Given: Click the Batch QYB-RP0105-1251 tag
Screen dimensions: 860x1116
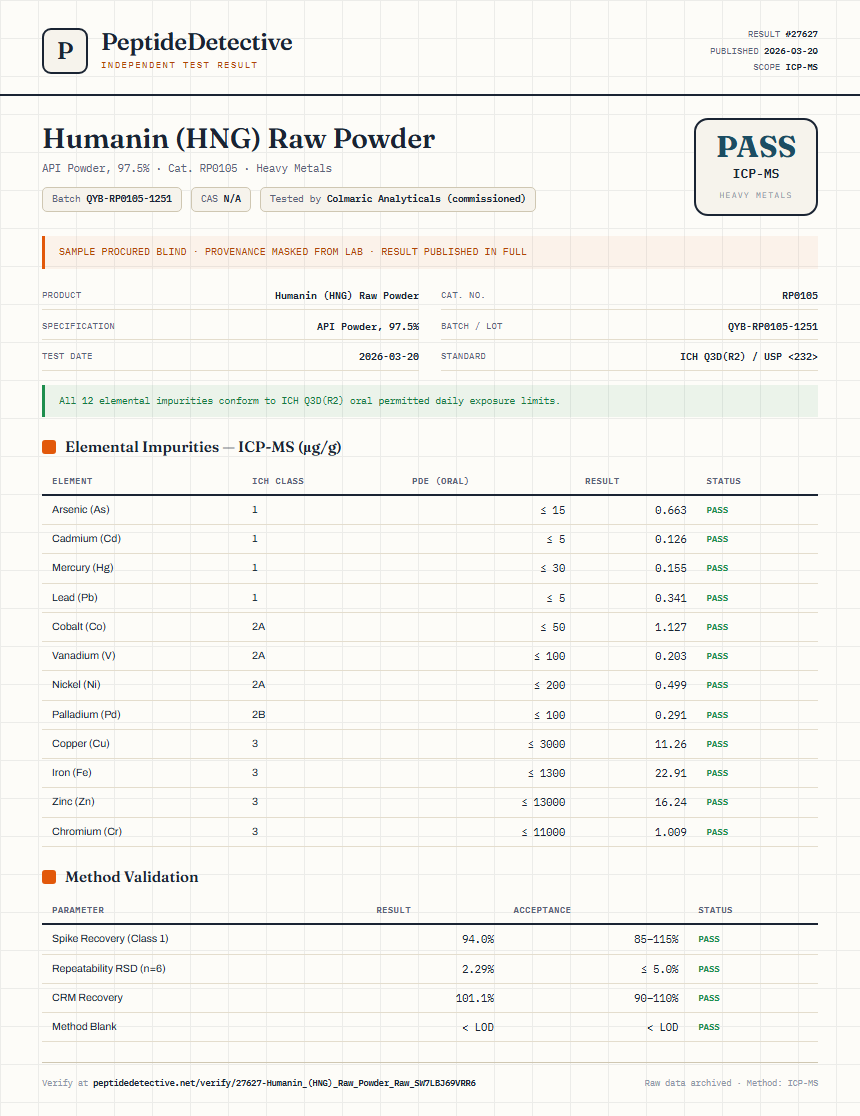Looking at the screenshot, I should coord(112,199).
